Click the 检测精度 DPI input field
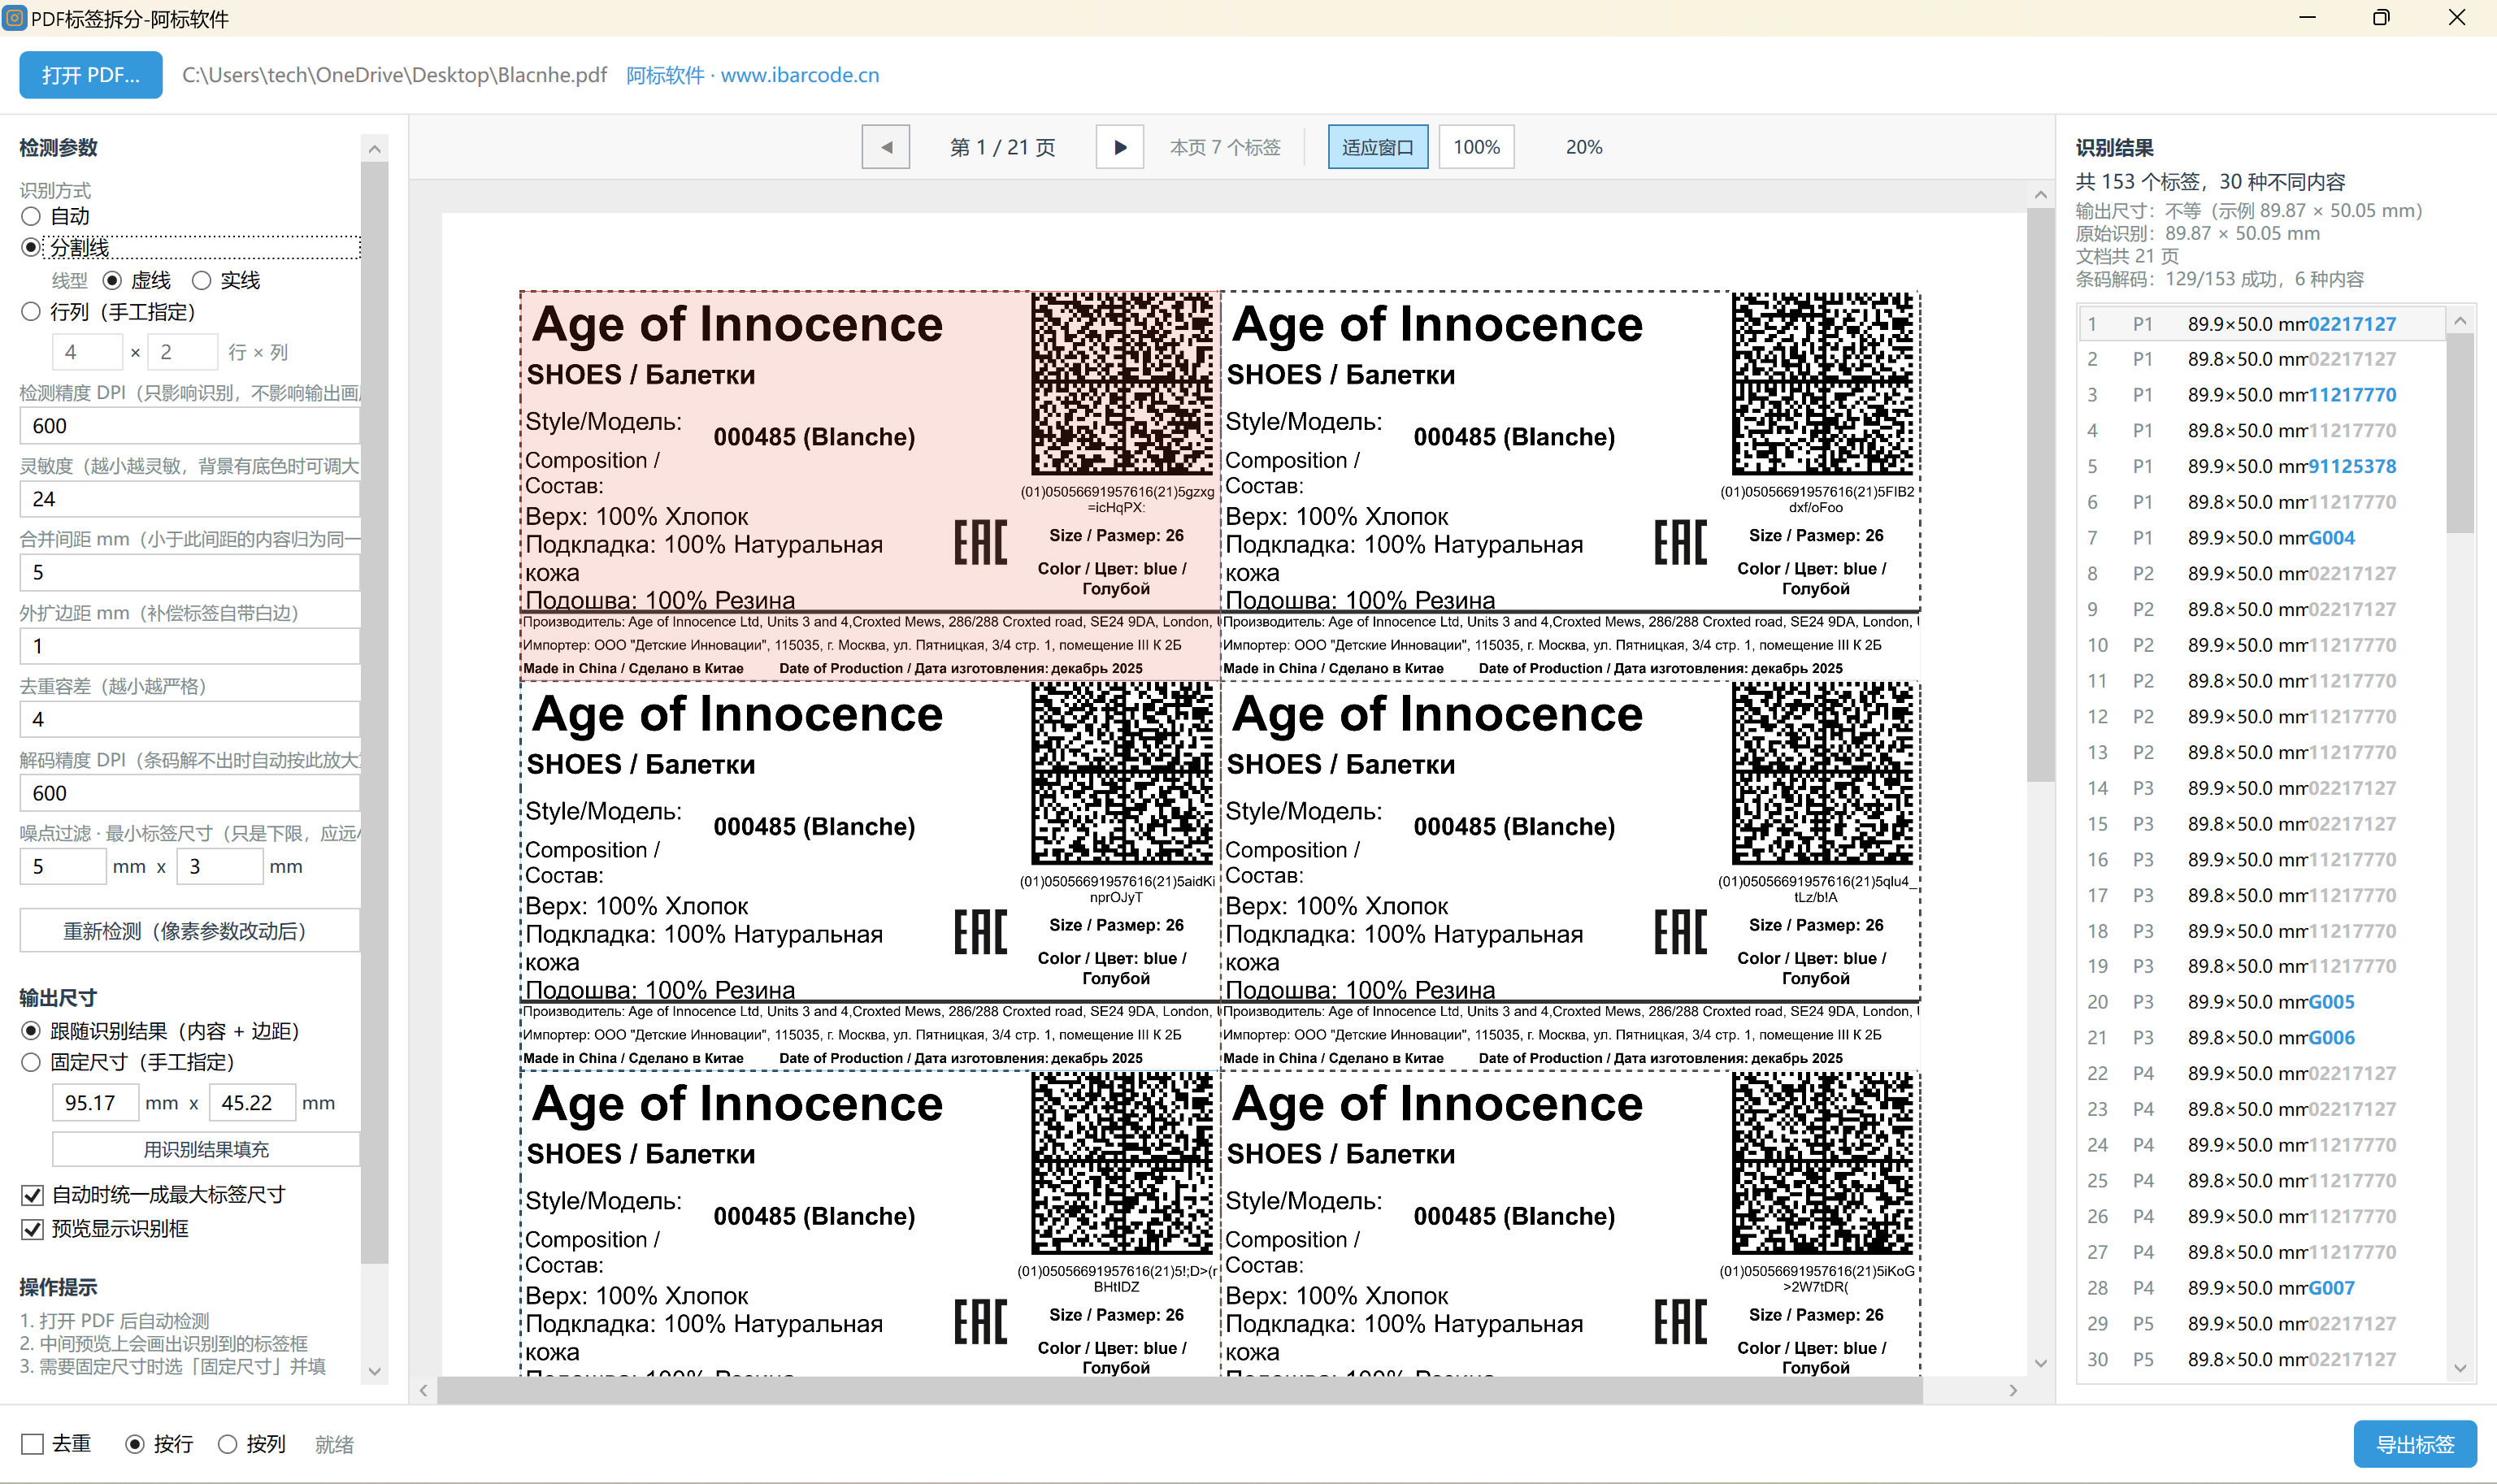 tap(189, 426)
